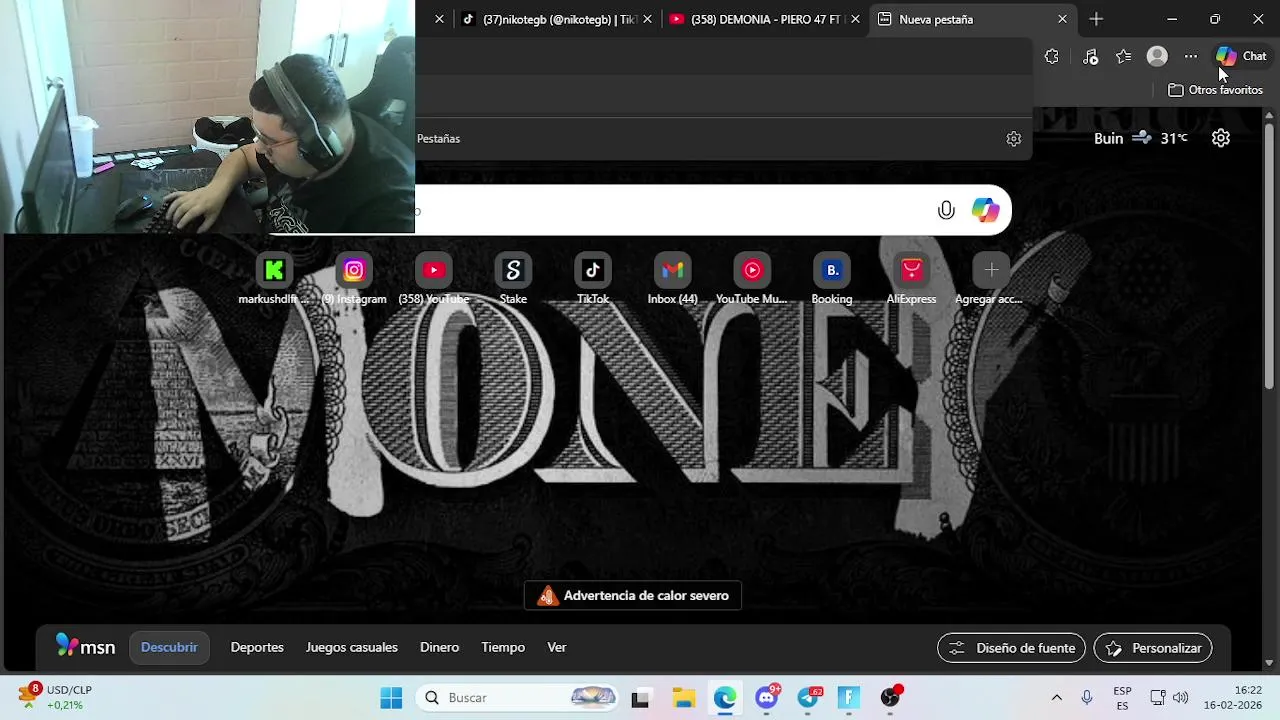Select the Tiempo feed tab

pos(503,647)
